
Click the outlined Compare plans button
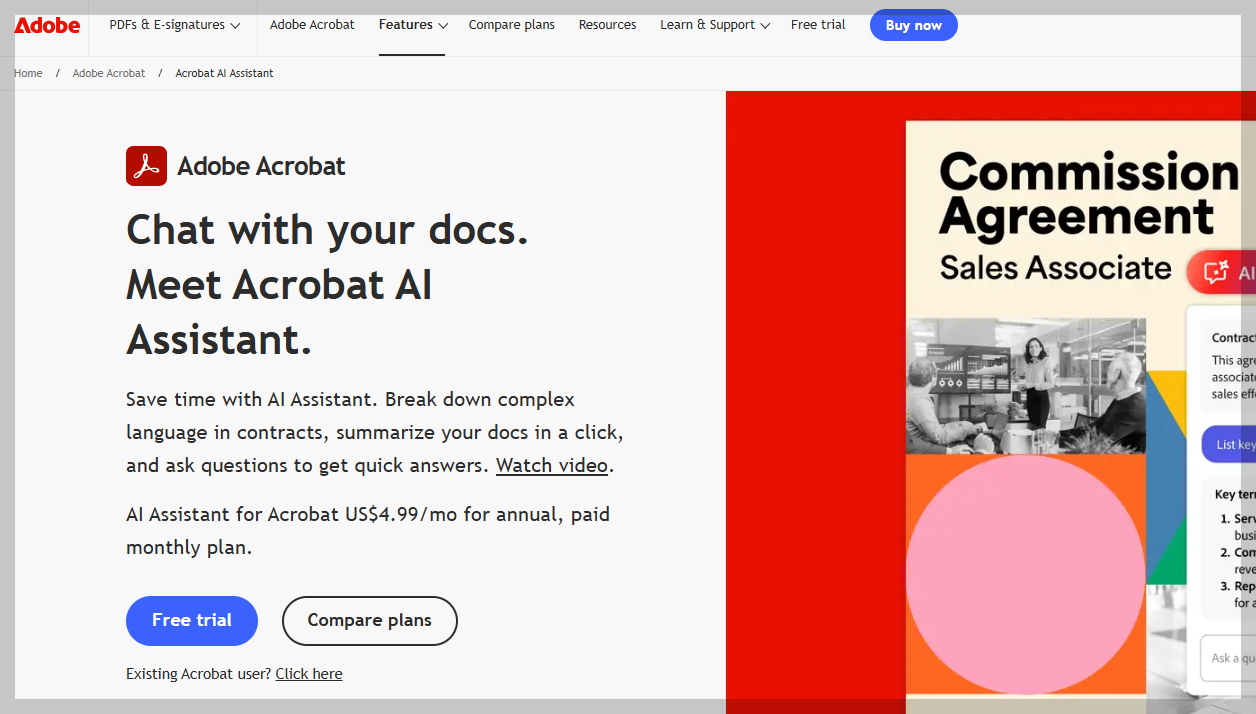click(370, 621)
